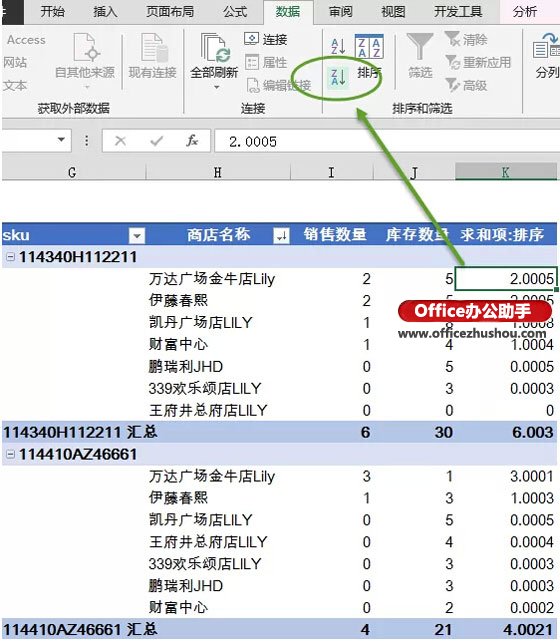The width and height of the screenshot is (560, 642).
Task: Select column G header
Action: [x=72, y=173]
